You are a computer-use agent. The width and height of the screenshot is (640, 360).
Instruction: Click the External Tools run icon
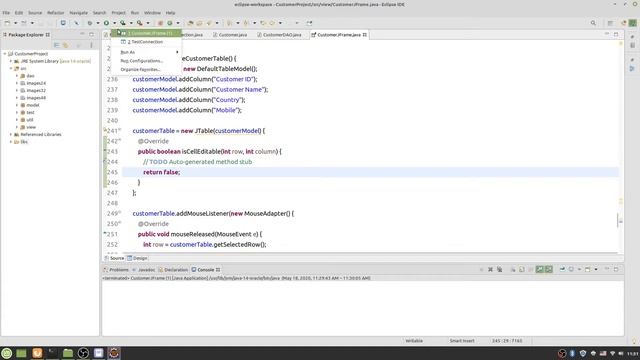(140, 23)
